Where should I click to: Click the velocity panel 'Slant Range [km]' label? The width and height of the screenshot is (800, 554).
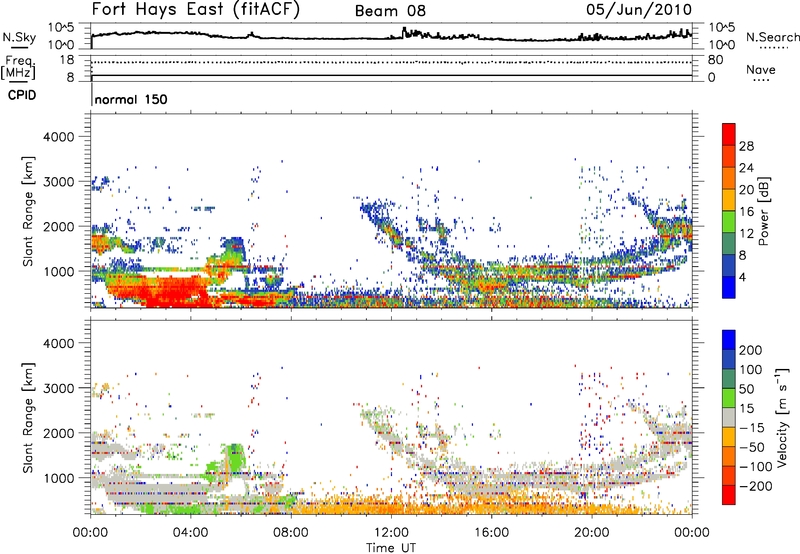click(x=28, y=417)
